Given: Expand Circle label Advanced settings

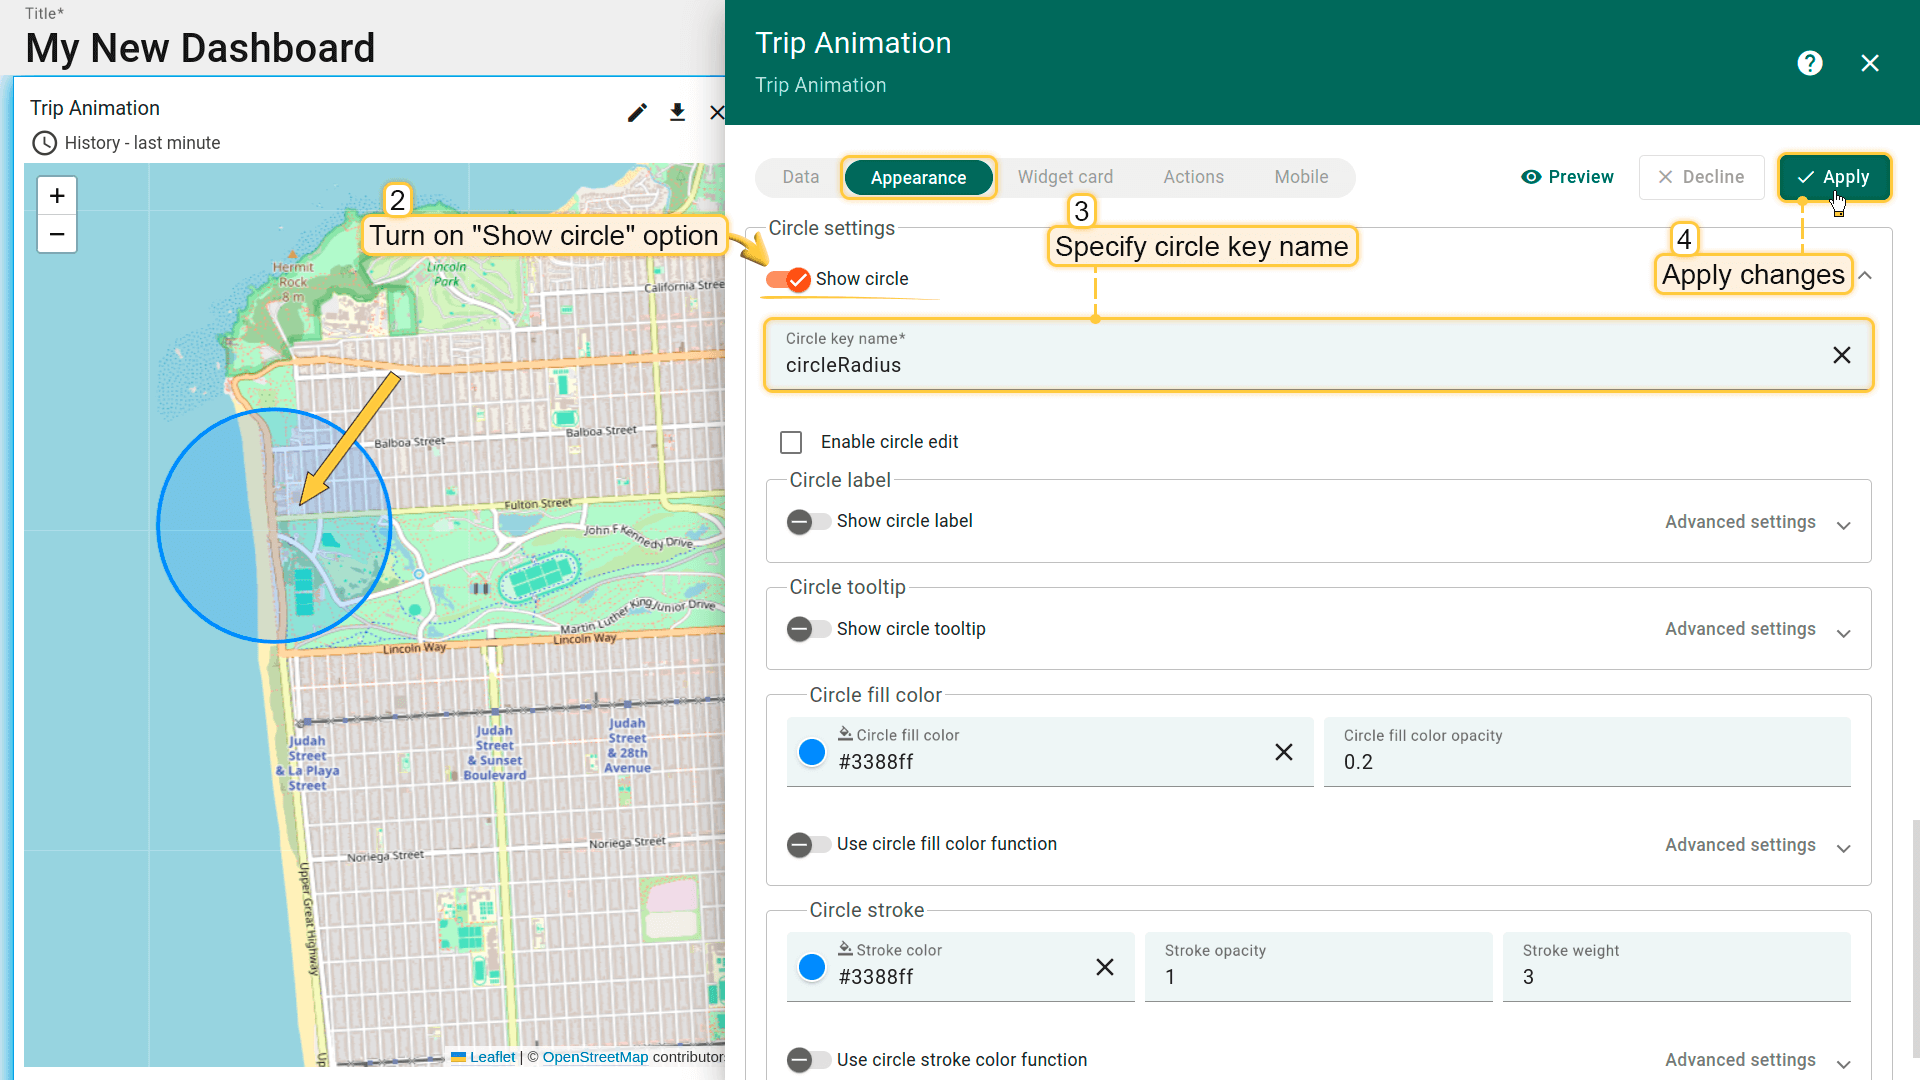Looking at the screenshot, I should [x=1758, y=522].
